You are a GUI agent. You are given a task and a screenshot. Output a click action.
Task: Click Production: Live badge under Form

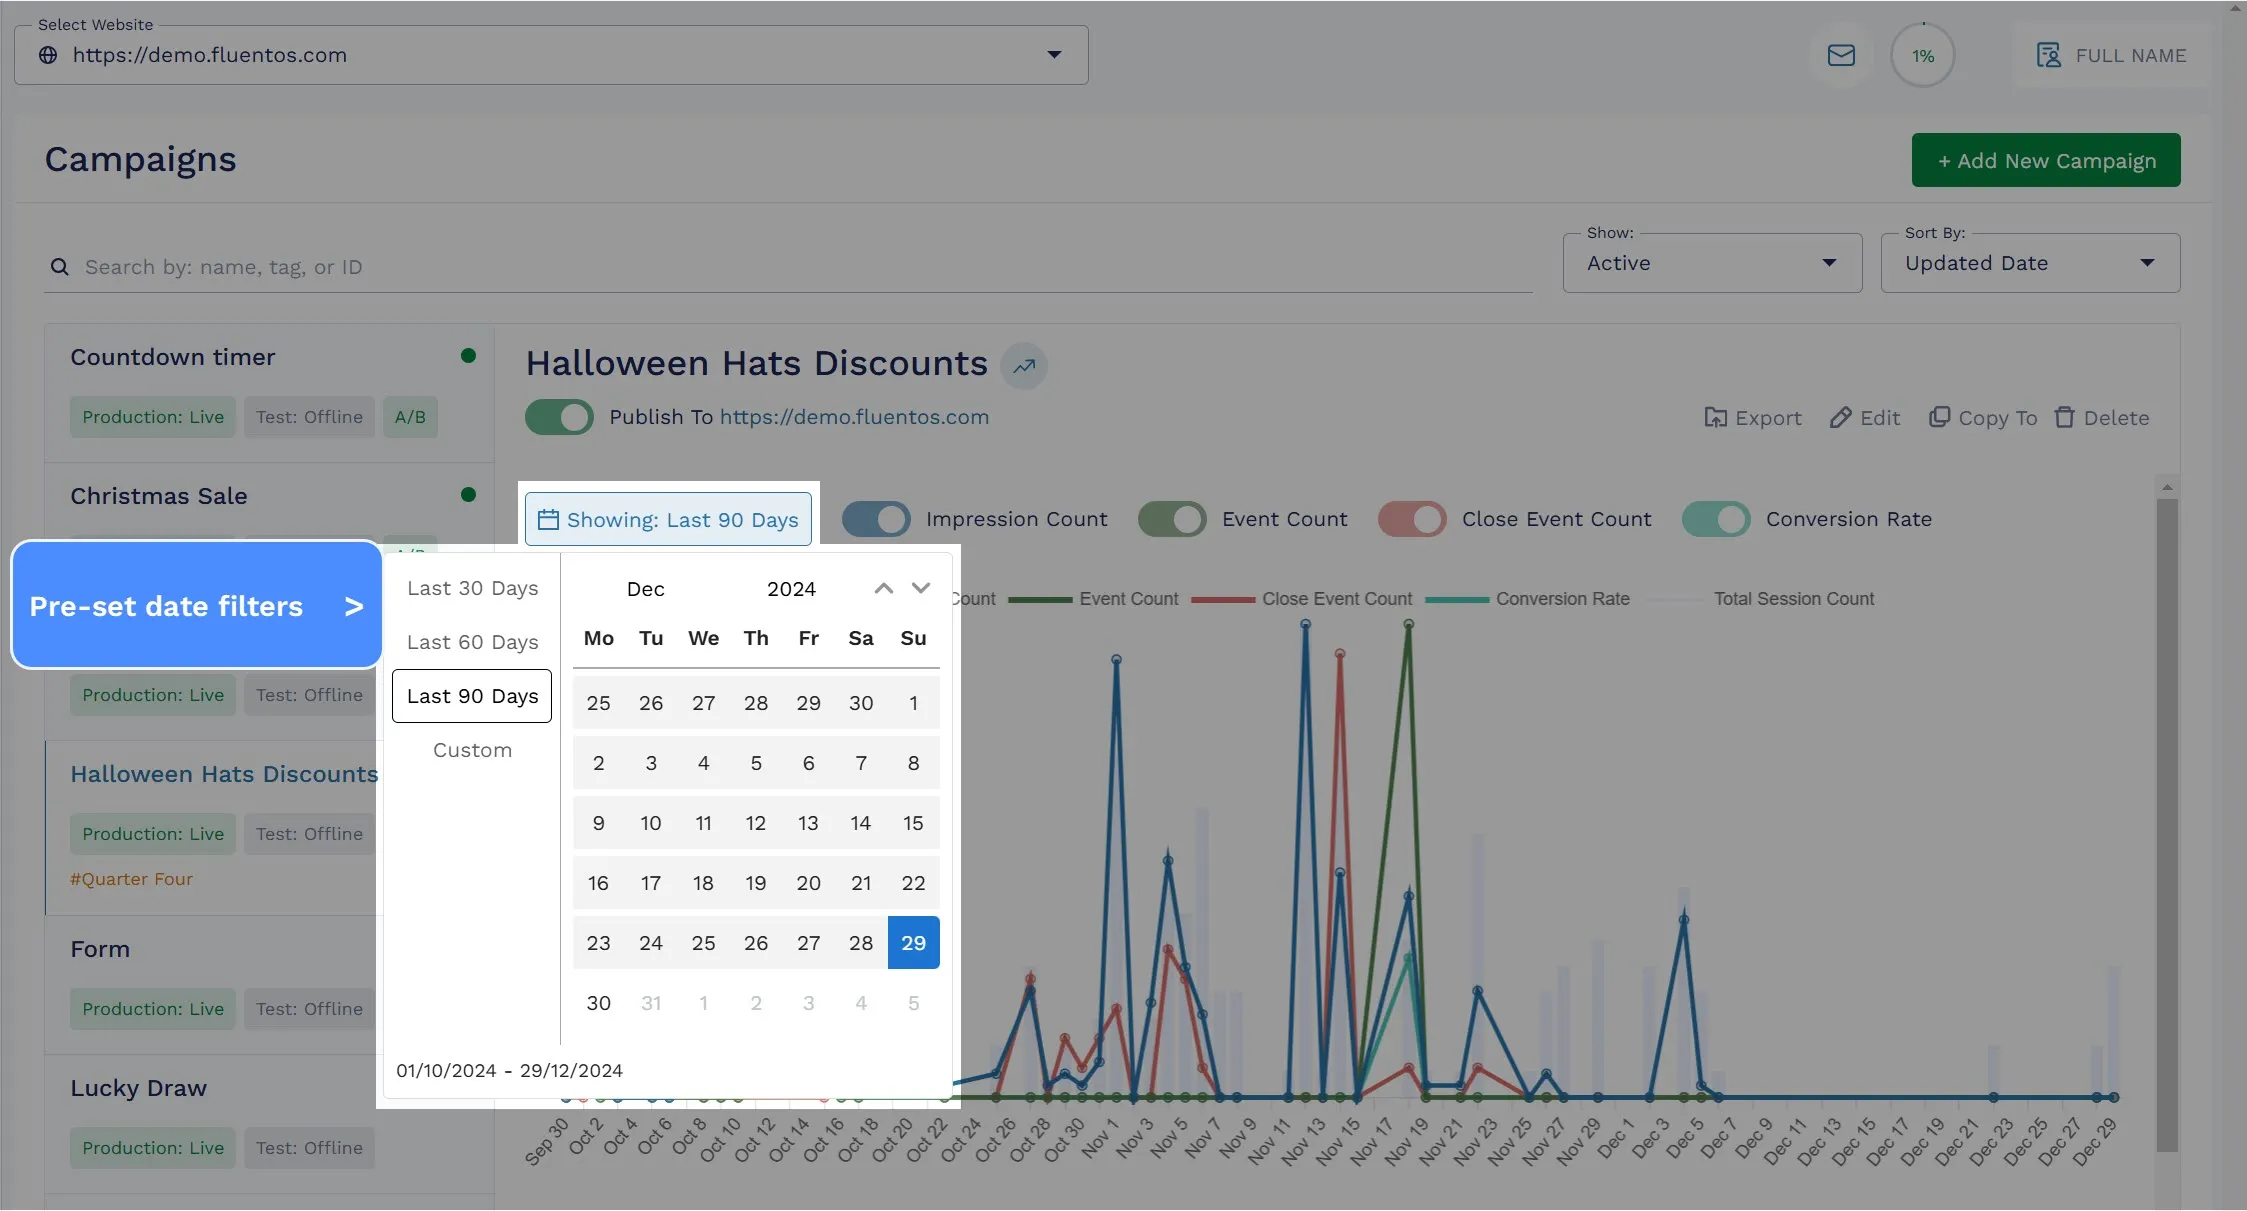point(153,1009)
